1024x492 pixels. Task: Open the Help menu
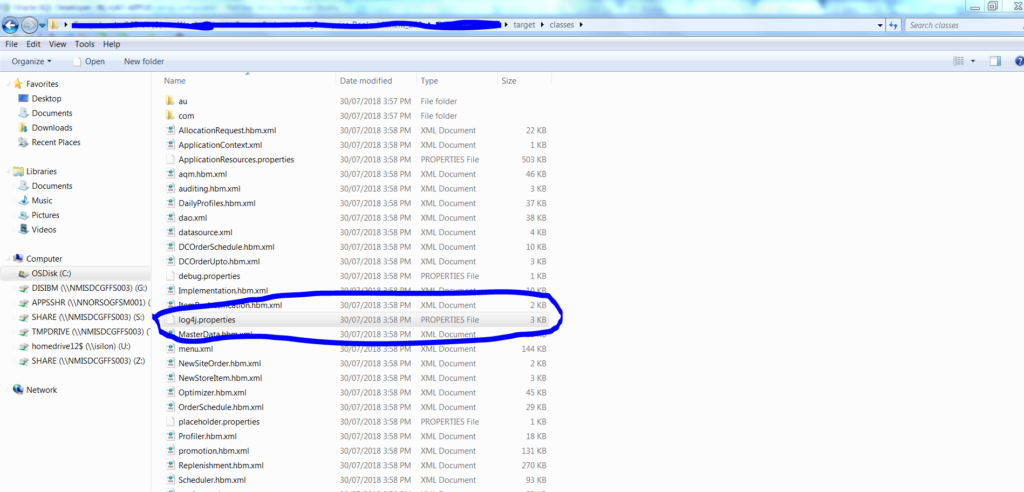pyautogui.click(x=112, y=44)
